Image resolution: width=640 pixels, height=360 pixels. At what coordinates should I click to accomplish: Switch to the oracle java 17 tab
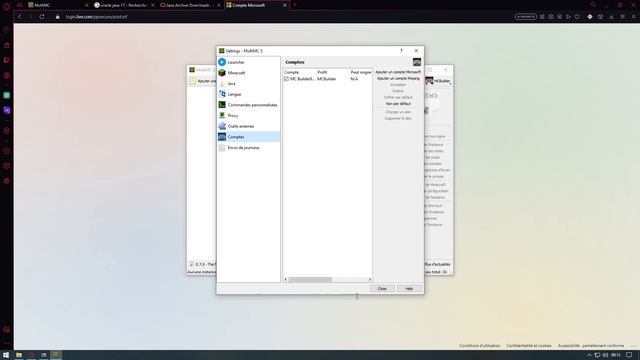pyautogui.click(x=124, y=5)
